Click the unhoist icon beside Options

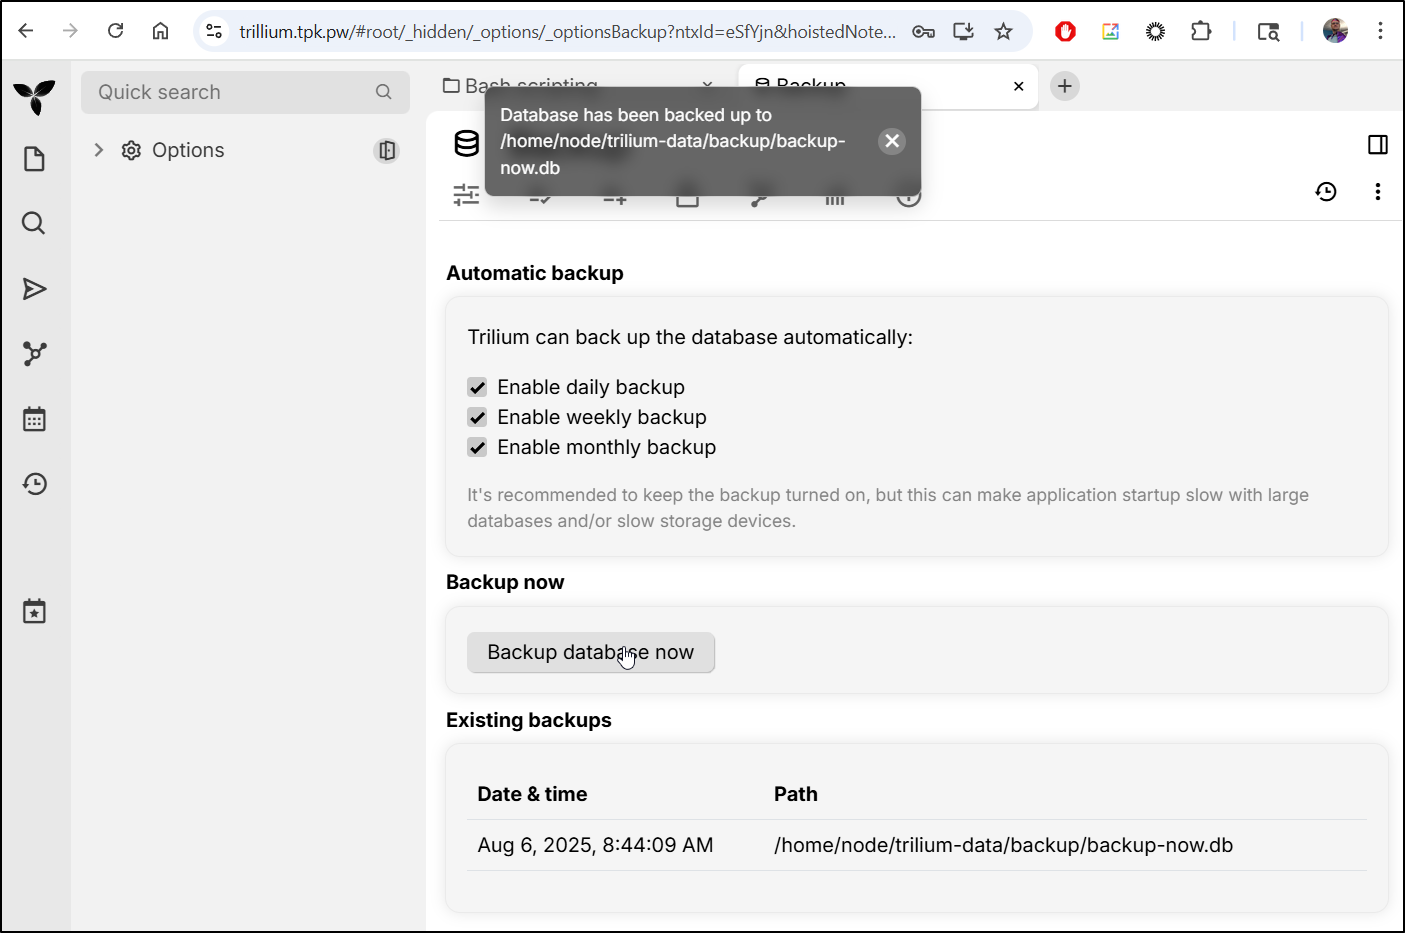[387, 150]
